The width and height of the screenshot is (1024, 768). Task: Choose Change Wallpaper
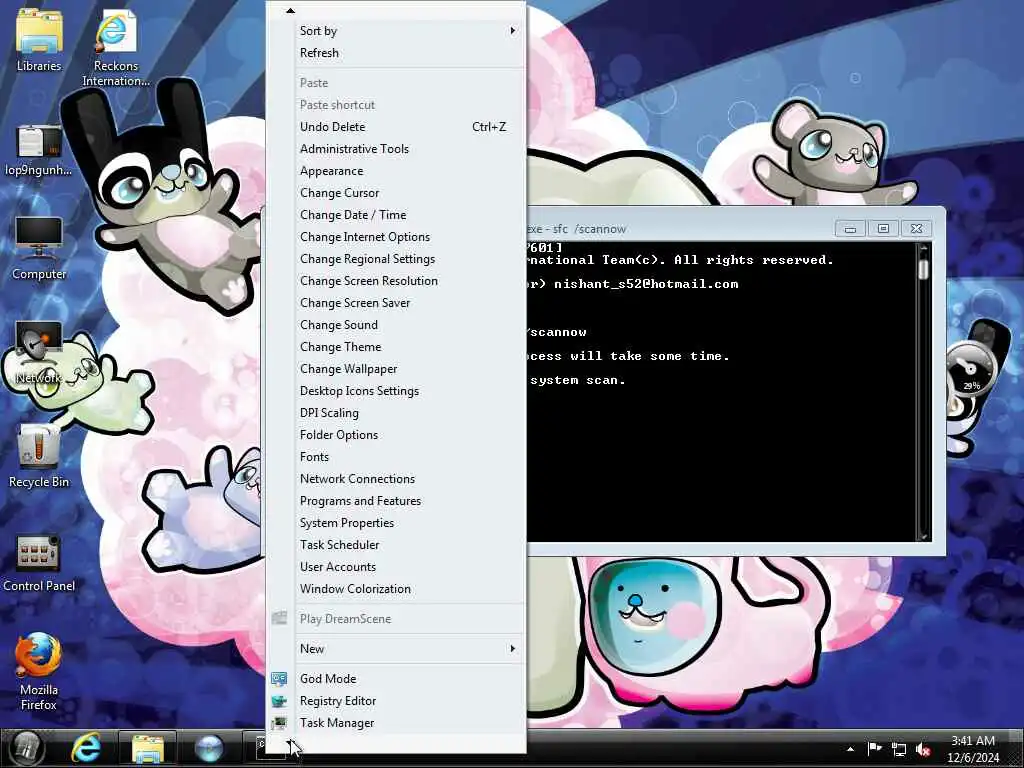(396, 369)
